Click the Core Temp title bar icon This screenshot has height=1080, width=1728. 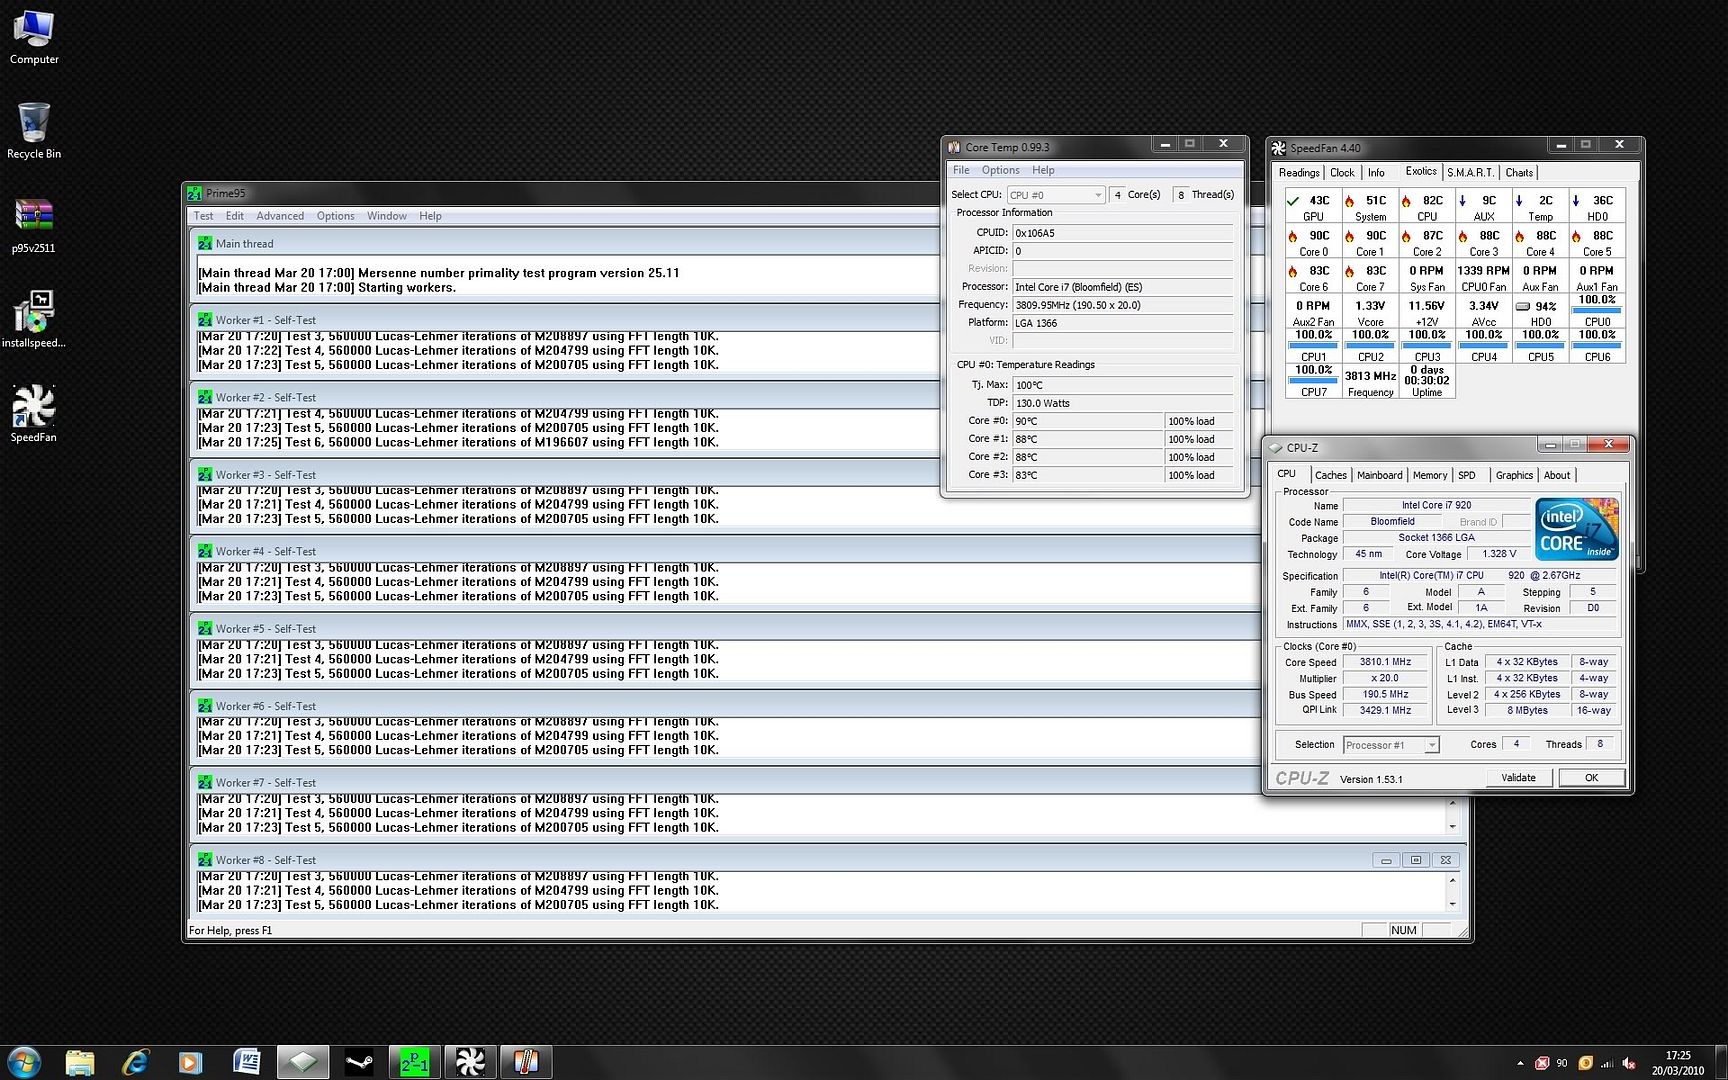(954, 147)
